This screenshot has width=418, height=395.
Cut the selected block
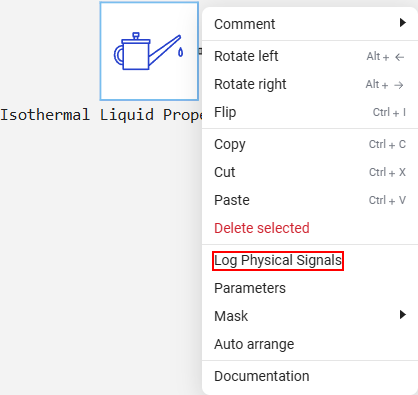(x=310, y=172)
